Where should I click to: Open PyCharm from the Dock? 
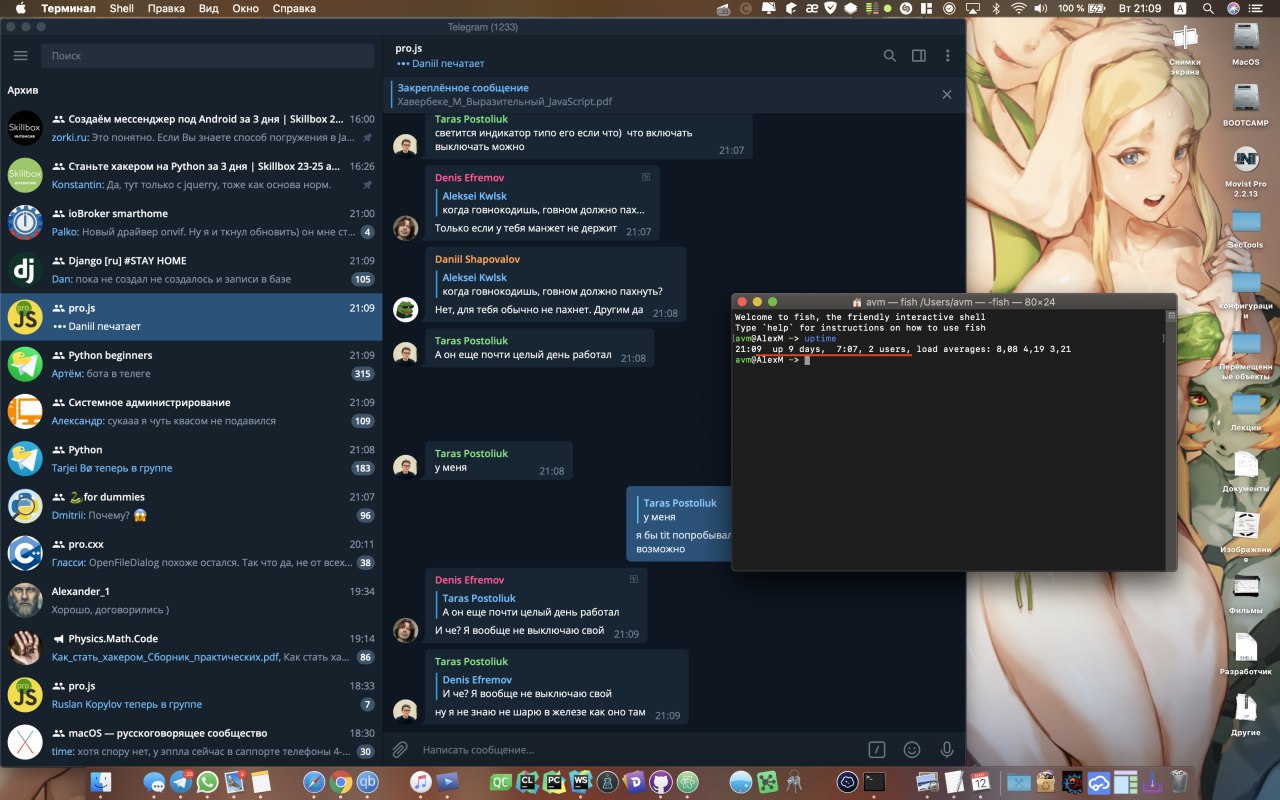[x=553, y=782]
